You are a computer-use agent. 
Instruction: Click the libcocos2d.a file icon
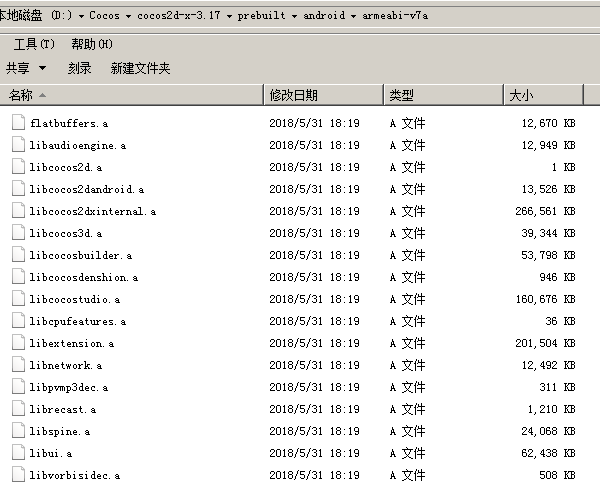click(18, 167)
